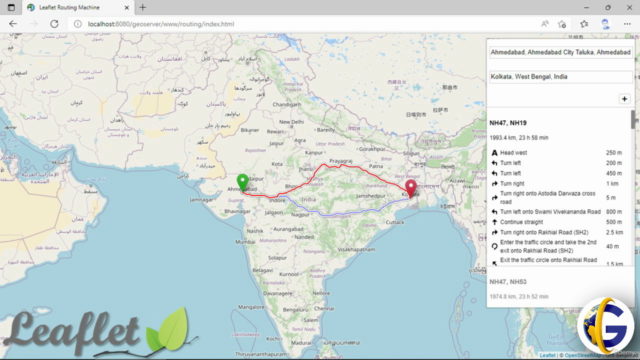The width and height of the screenshot is (640, 360).
Task: Close the Leaflet Routing Machine tab
Action: pyautogui.click(x=127, y=7)
